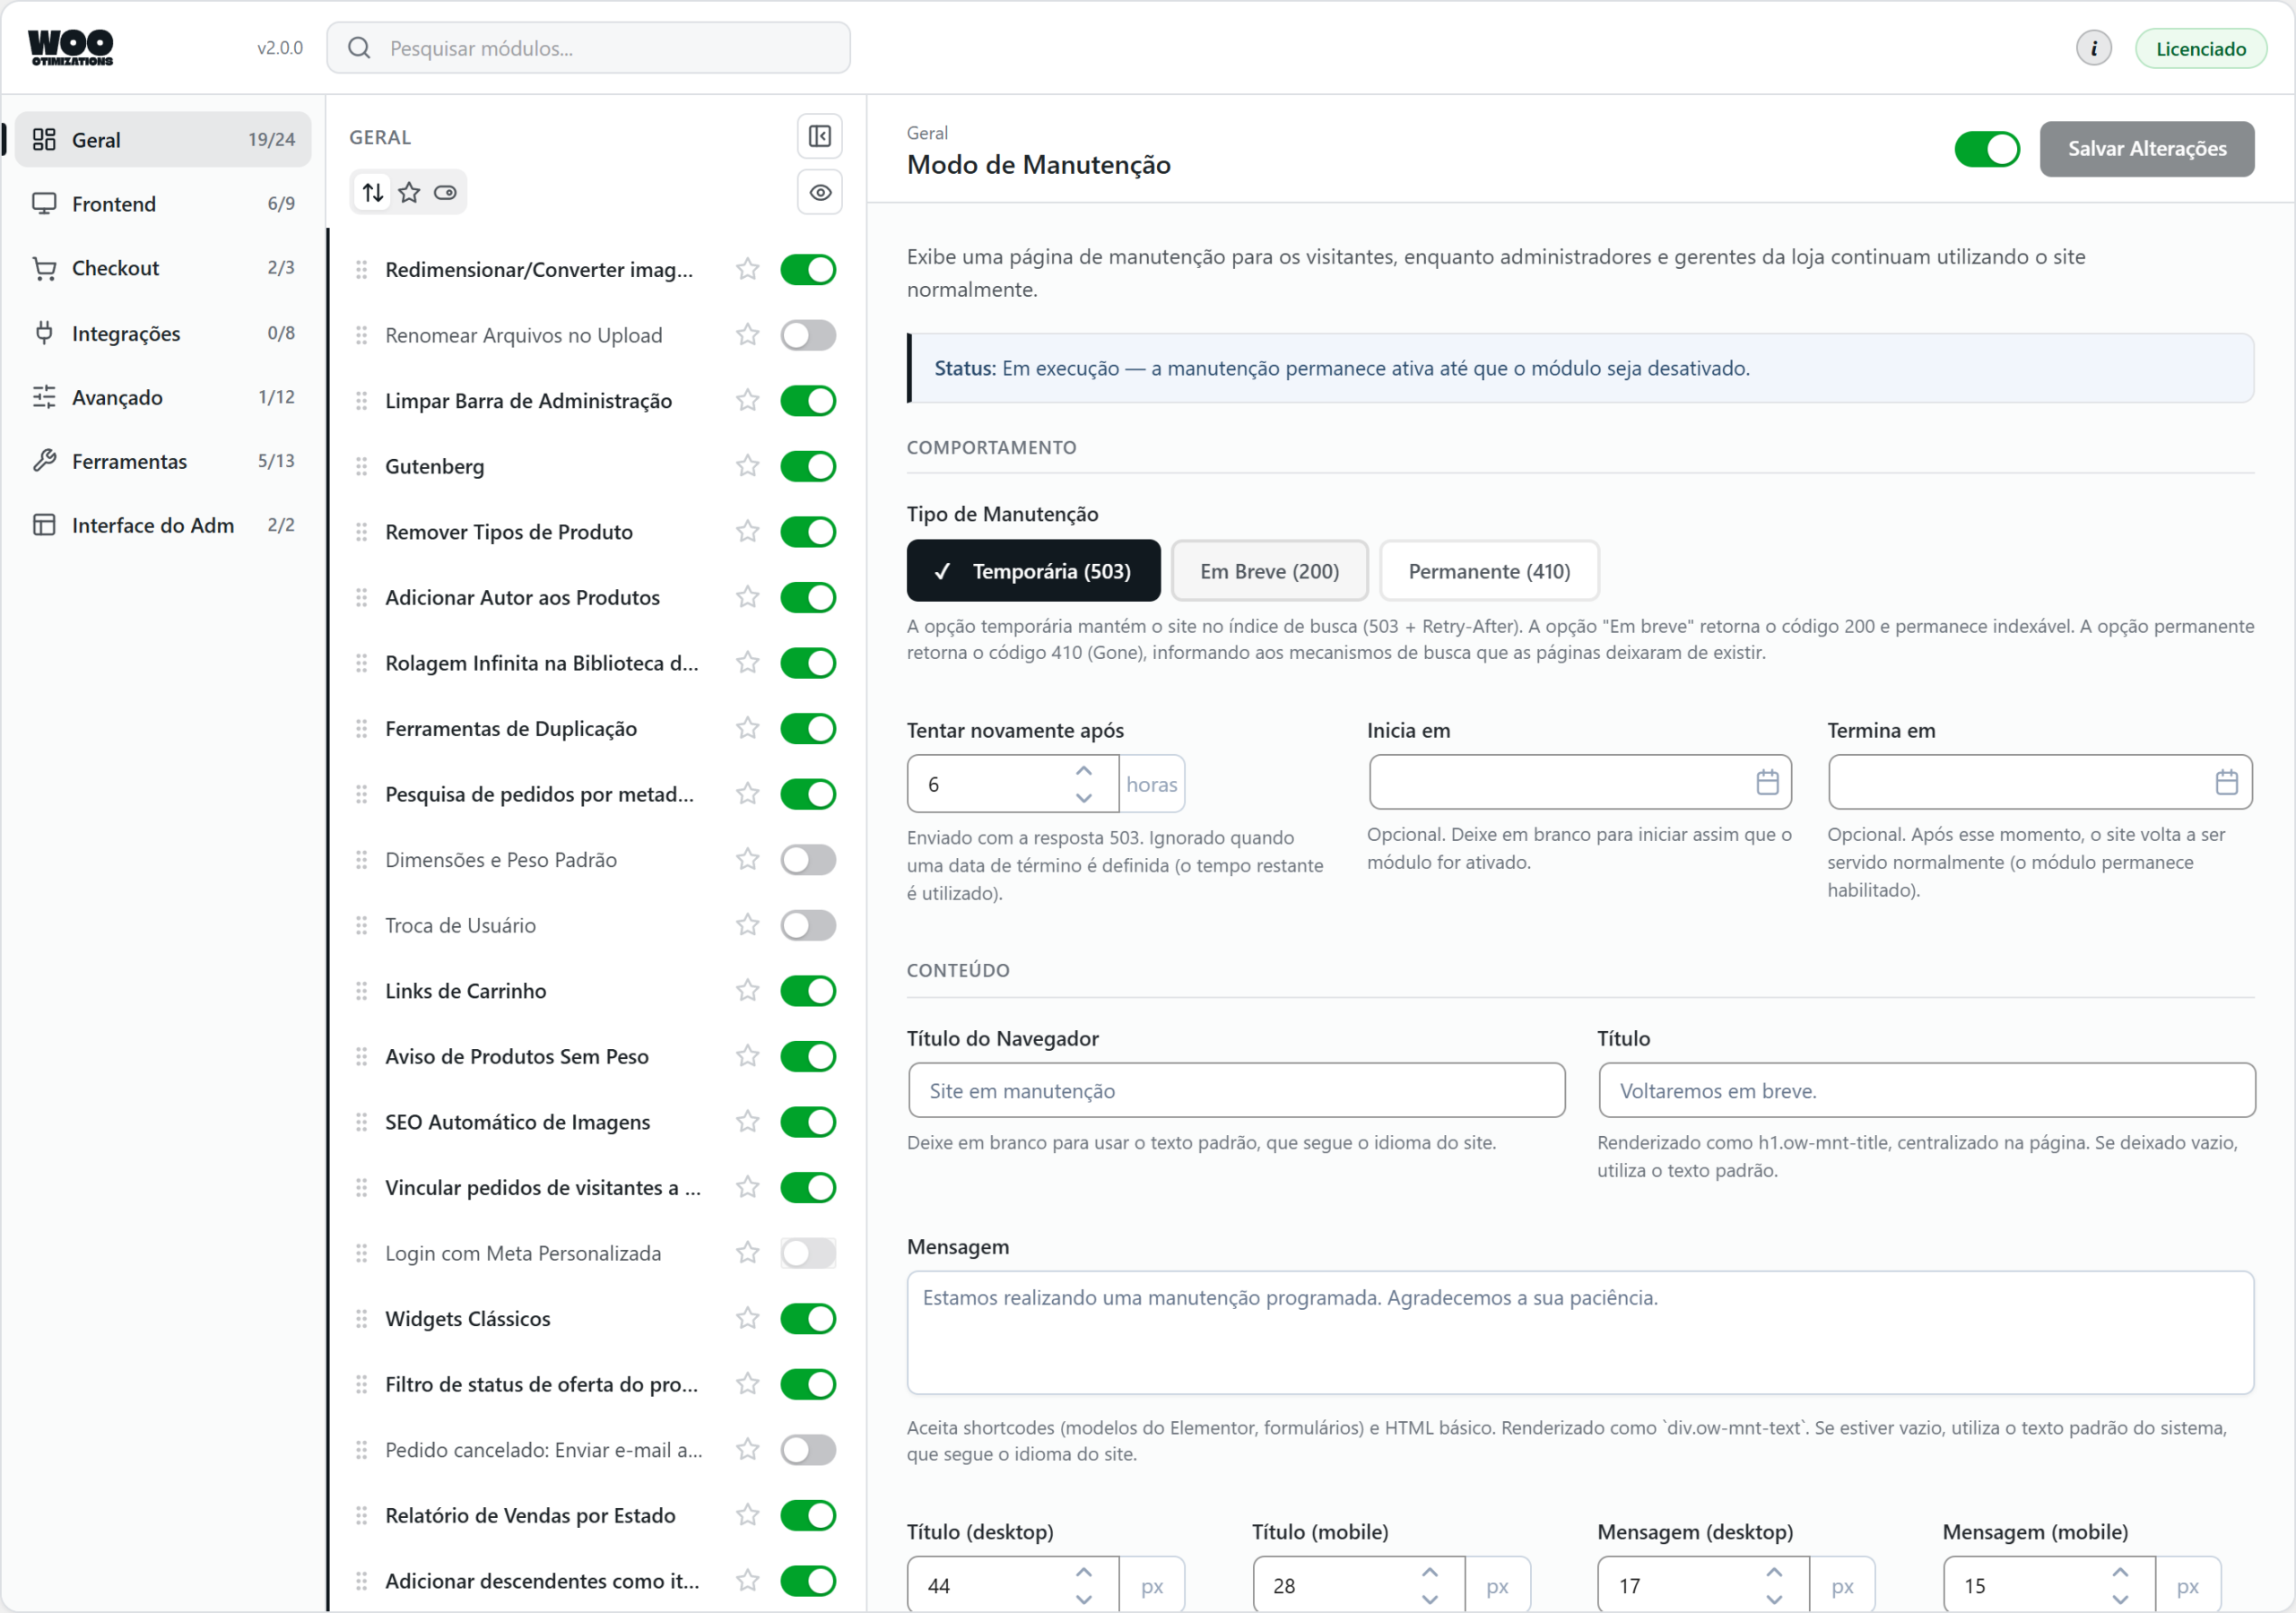2296x1613 pixels.
Task: Star the Links de Carrinho module
Action: pos(747,991)
